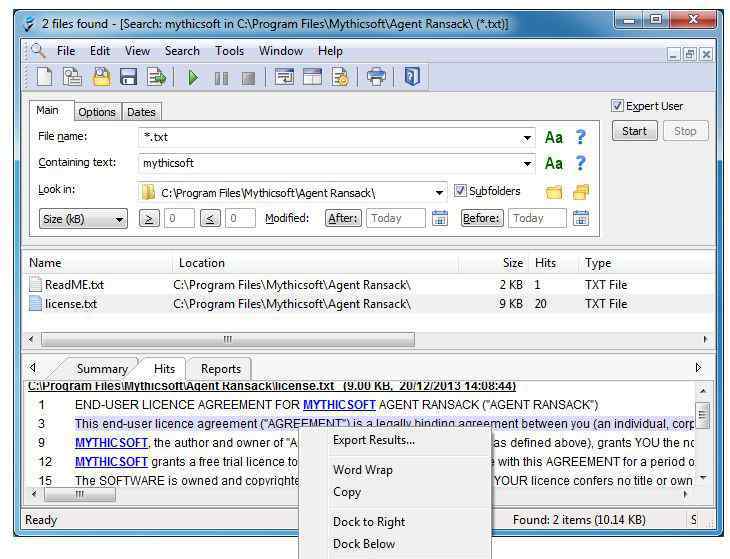Click right tab scroll arrow near Reports

click(x=698, y=368)
